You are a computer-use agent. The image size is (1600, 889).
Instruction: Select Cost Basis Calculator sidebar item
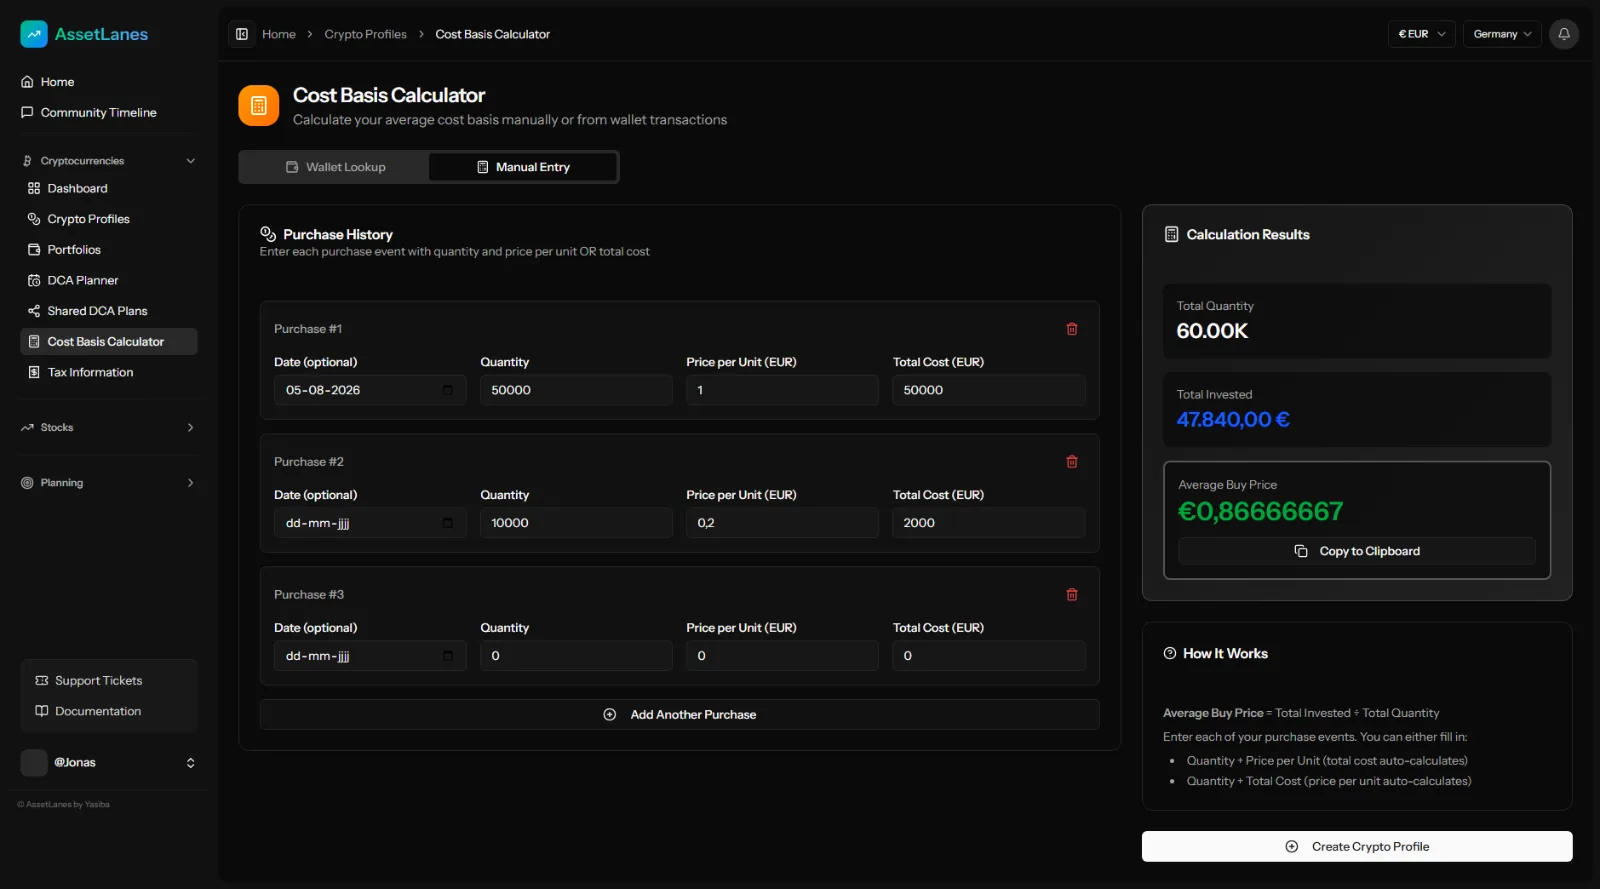108,342
